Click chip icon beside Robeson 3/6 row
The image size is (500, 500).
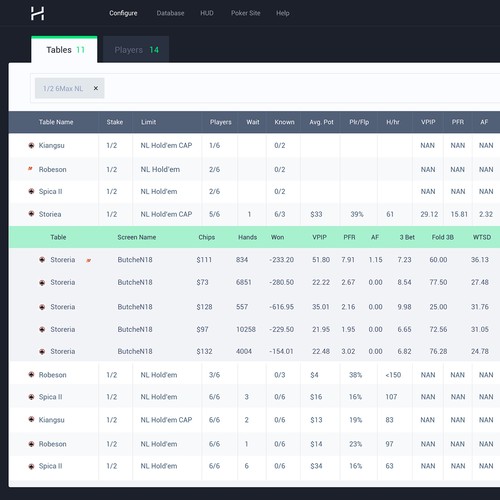(31, 375)
